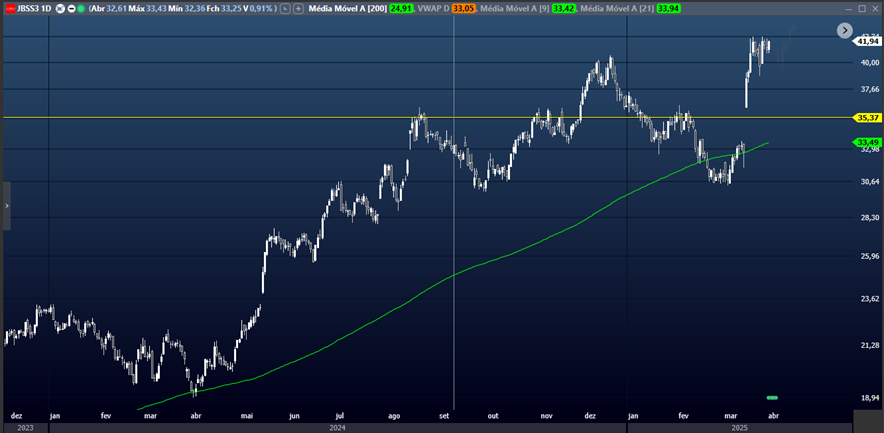884x433 pixels.
Task: Click the green status circle indicator
Action: pos(79,8)
